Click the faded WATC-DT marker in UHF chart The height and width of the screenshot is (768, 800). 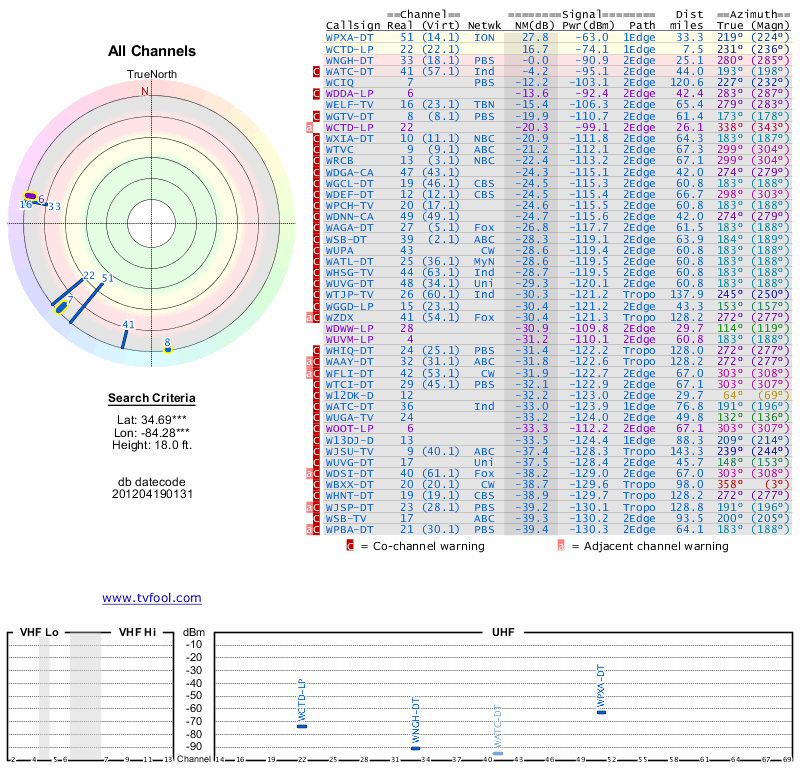[x=498, y=753]
